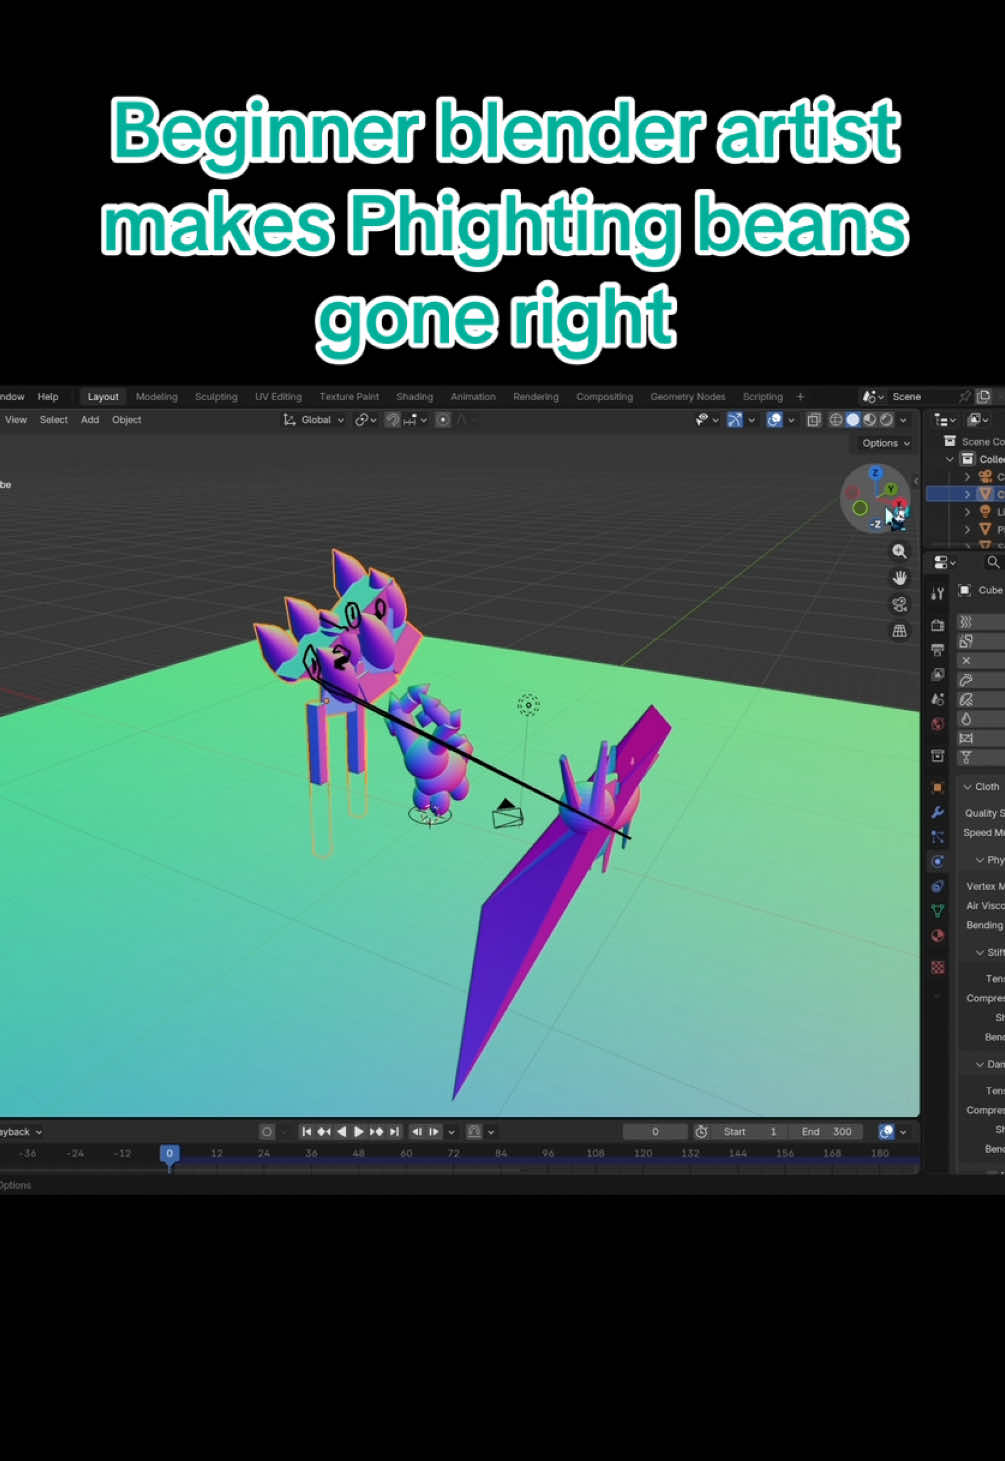
Task: Toggle X-ray view in viewport header
Action: click(814, 420)
